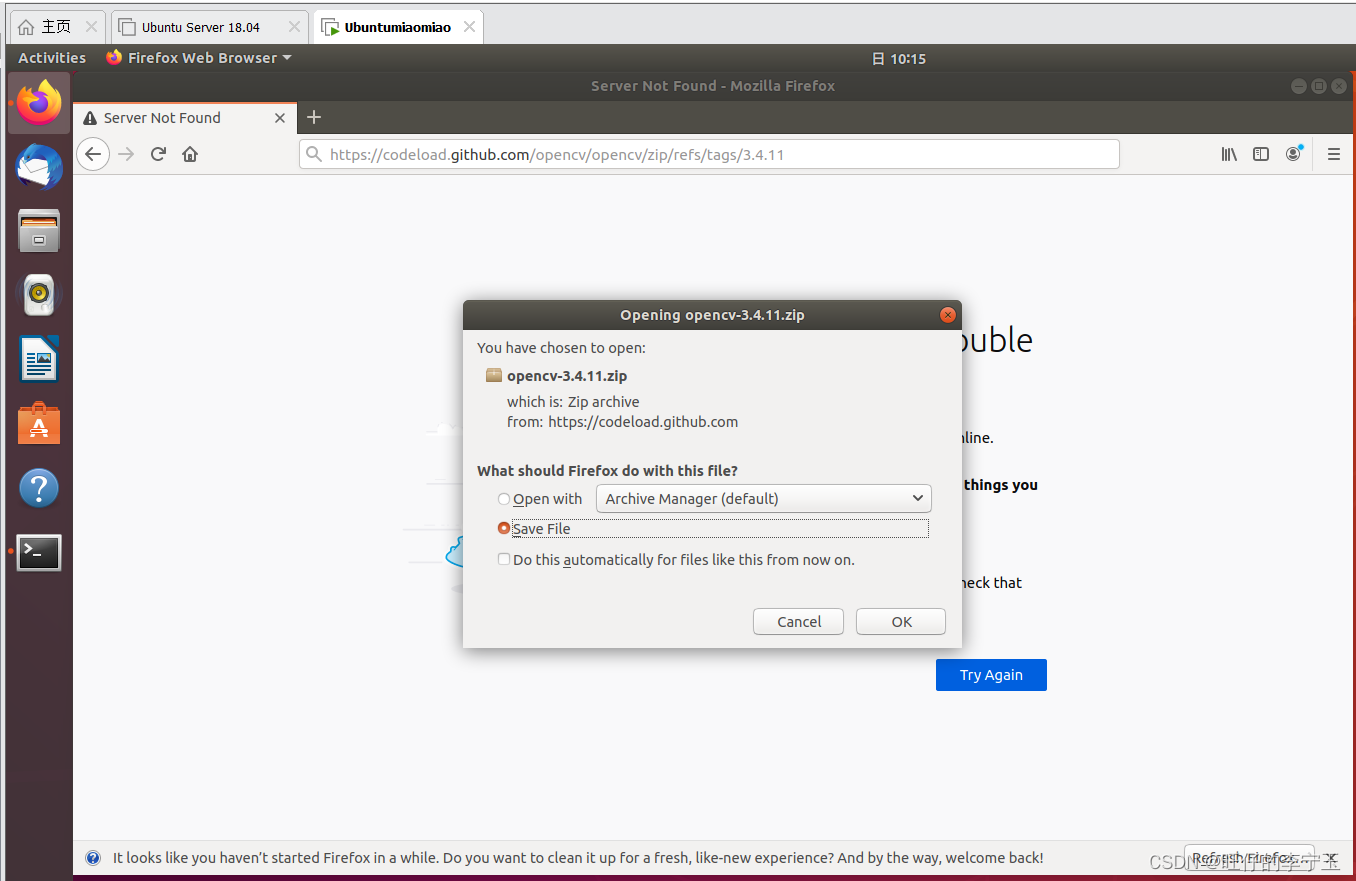Cancel the download dialog
Image resolution: width=1356 pixels, height=881 pixels.
pyautogui.click(x=799, y=622)
